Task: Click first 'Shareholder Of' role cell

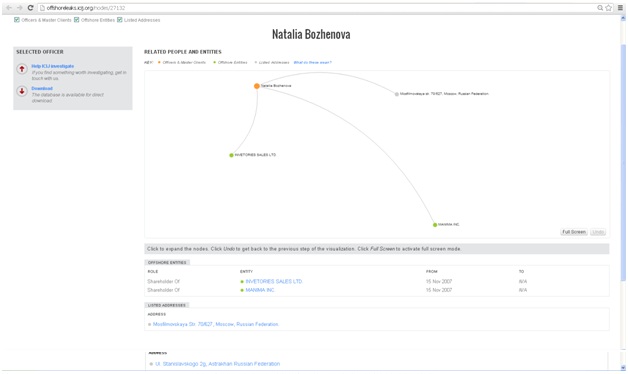Action: 163,282
